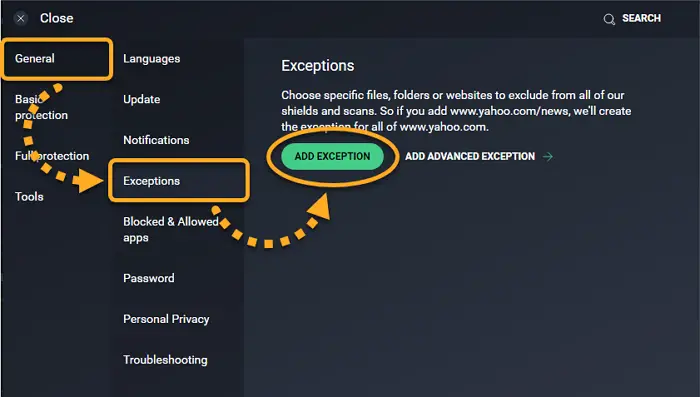The image size is (700, 397).
Task: Open the SEARCH text field
Action: point(642,18)
